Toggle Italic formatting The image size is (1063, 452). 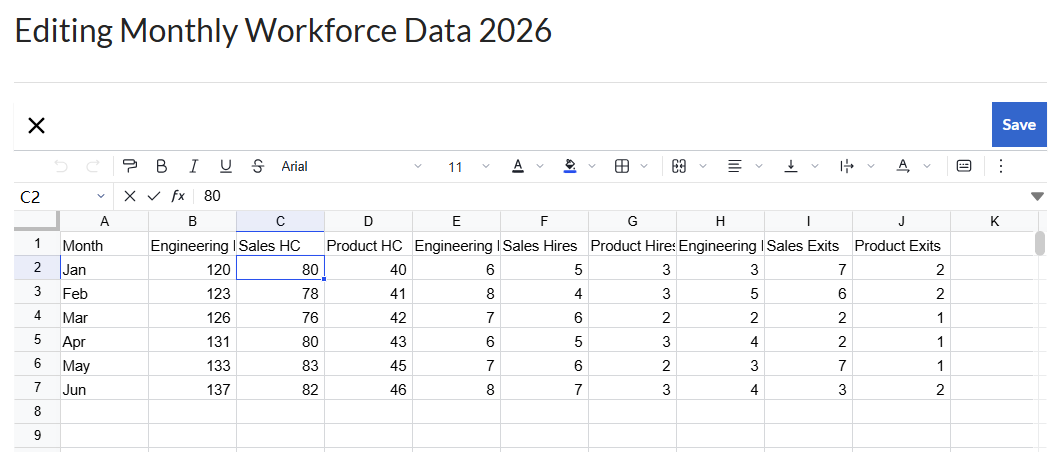click(193, 166)
